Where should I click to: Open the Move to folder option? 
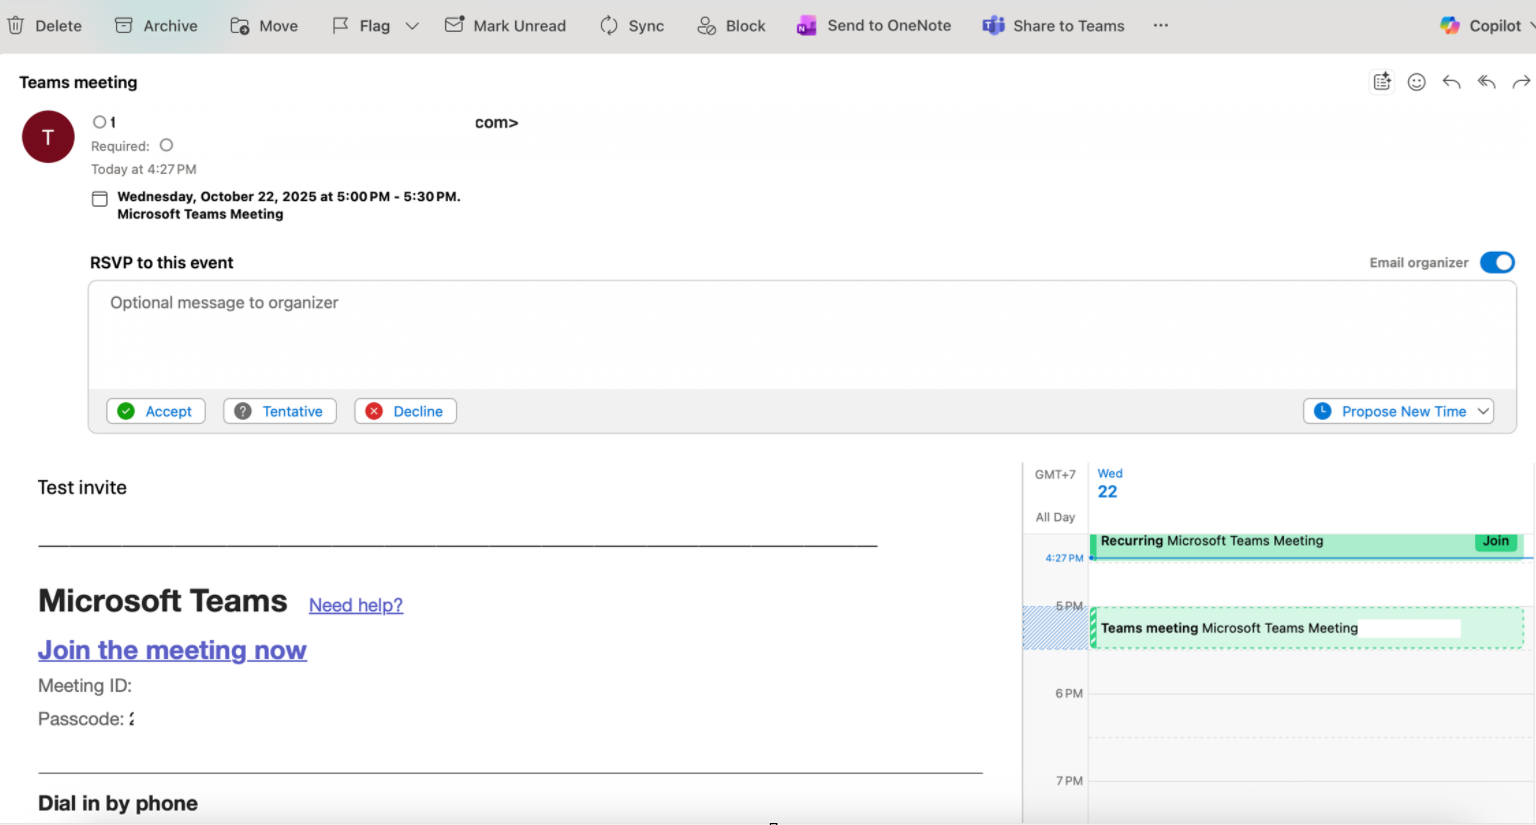tap(264, 25)
